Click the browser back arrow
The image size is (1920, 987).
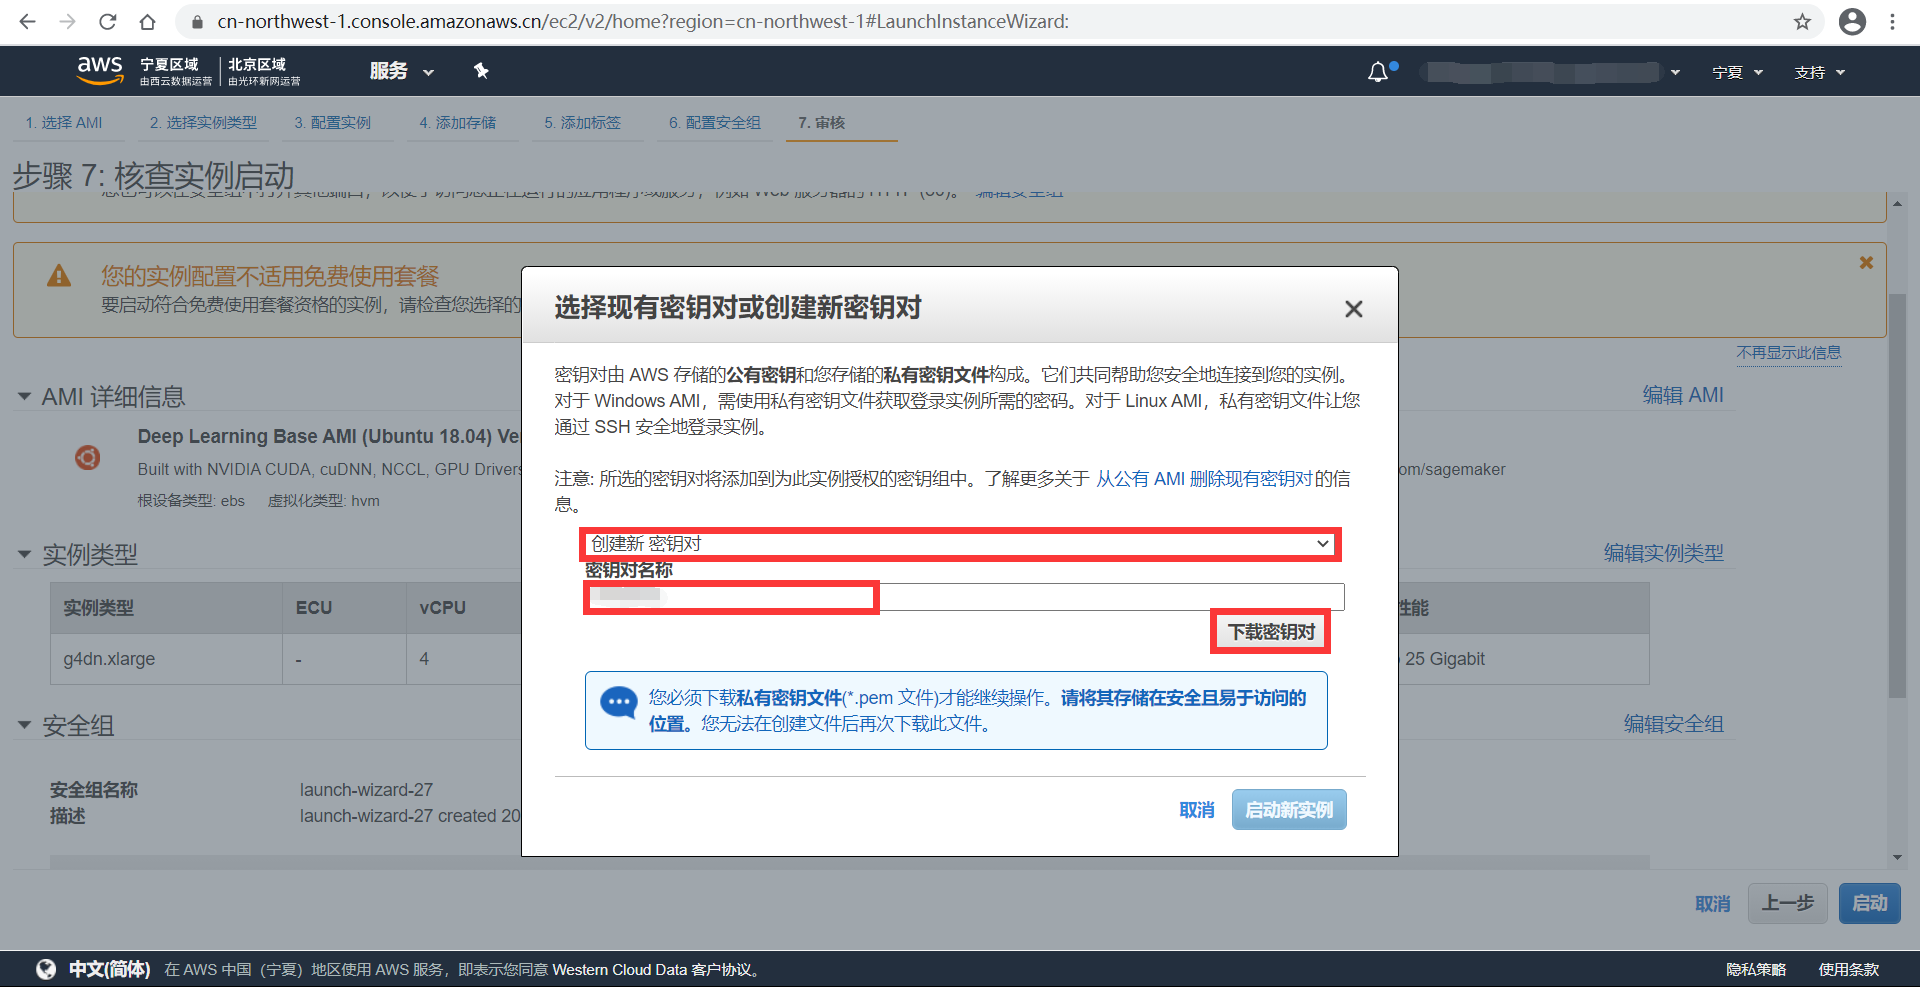coord(26,21)
